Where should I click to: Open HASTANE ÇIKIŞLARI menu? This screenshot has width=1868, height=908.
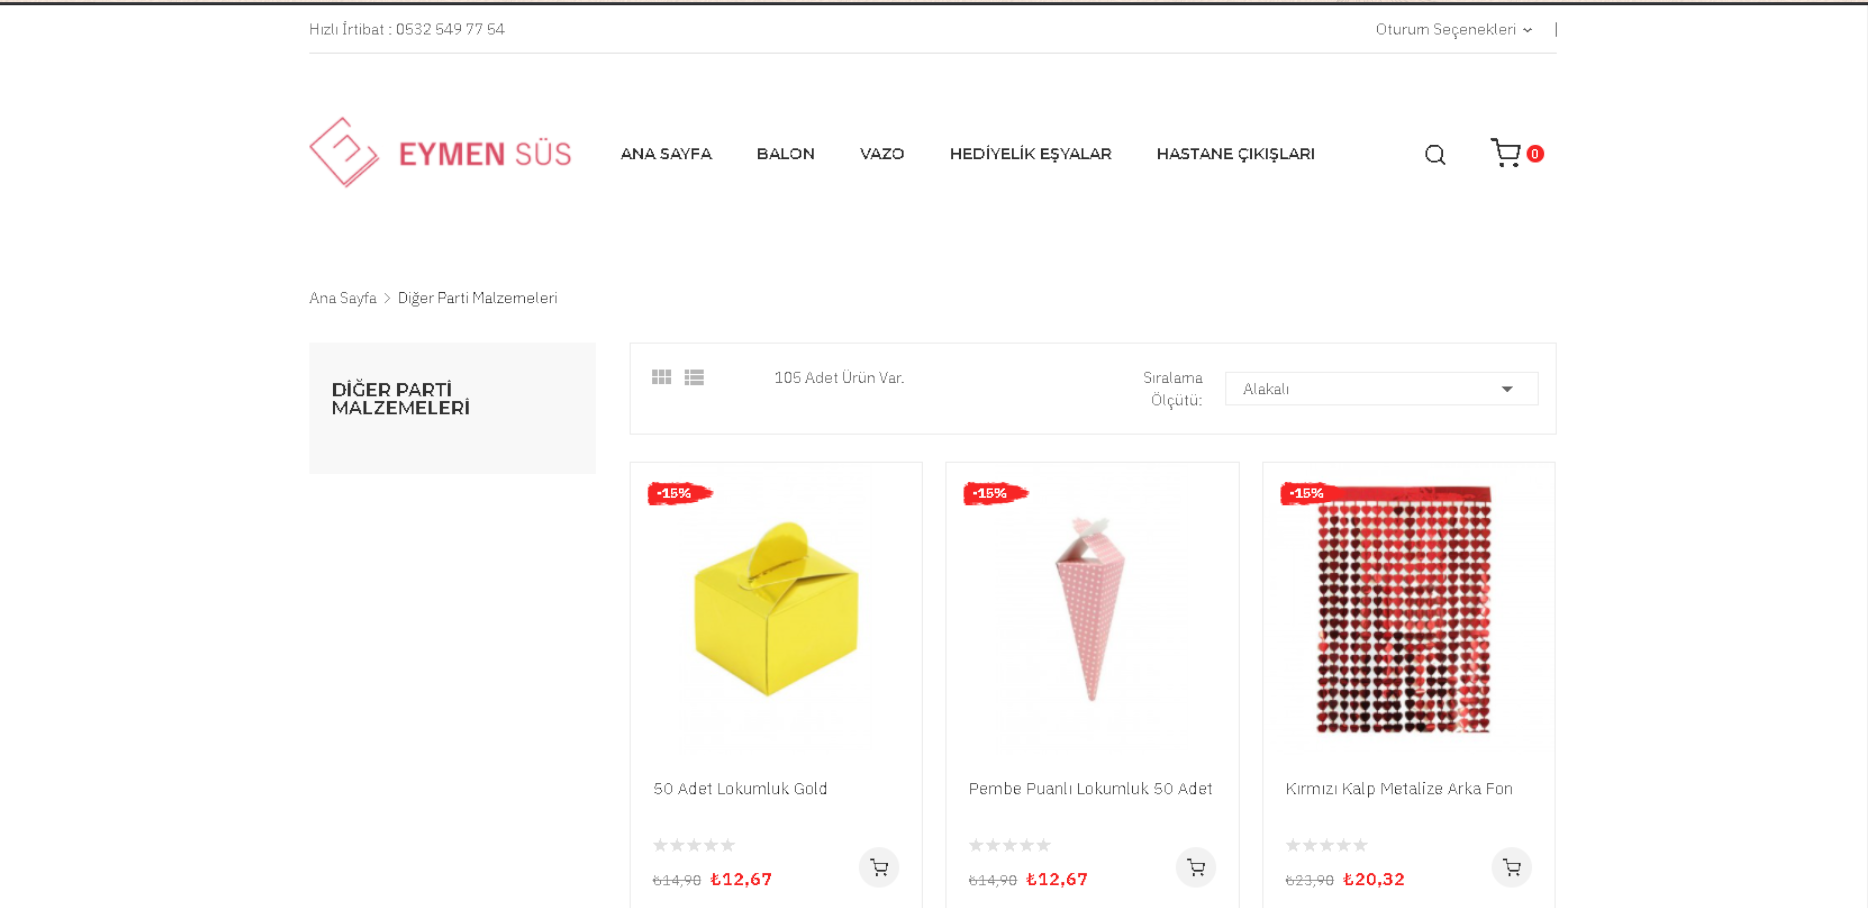tap(1235, 154)
